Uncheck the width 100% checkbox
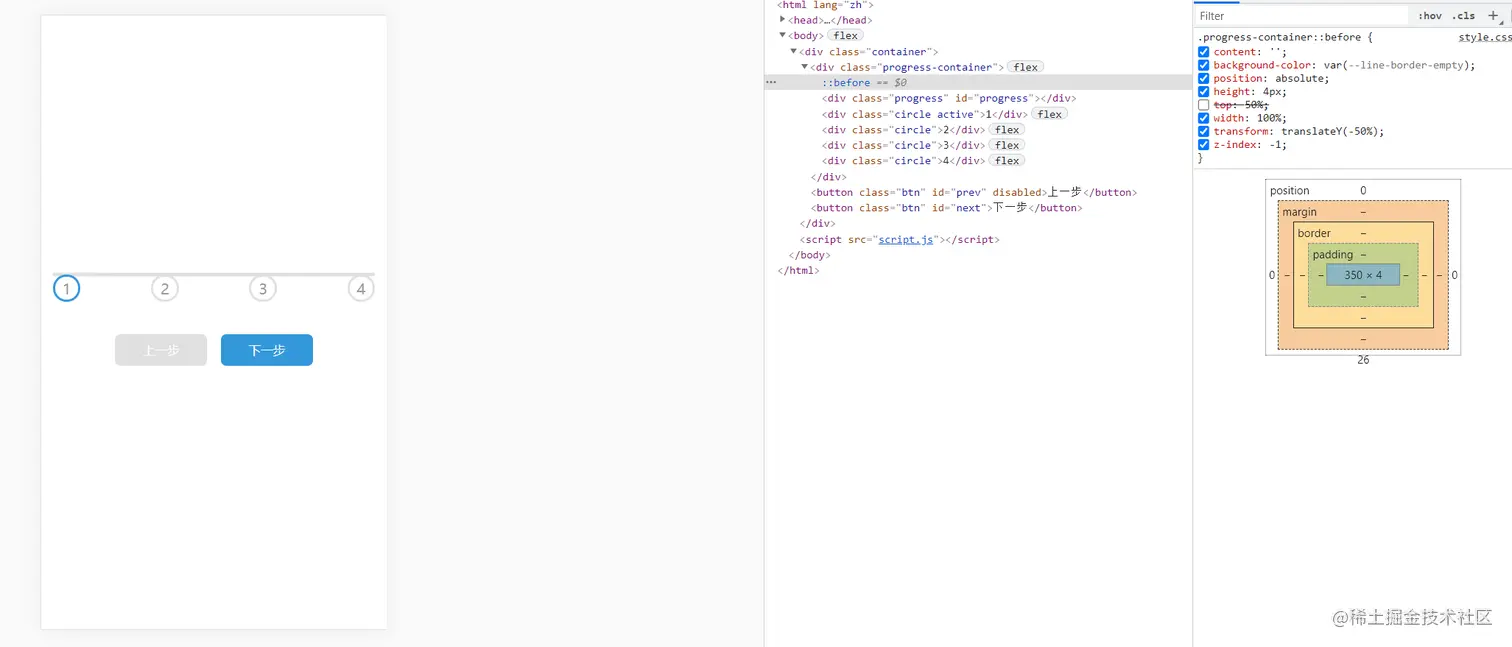This screenshot has width=1512, height=647. 1204,118
